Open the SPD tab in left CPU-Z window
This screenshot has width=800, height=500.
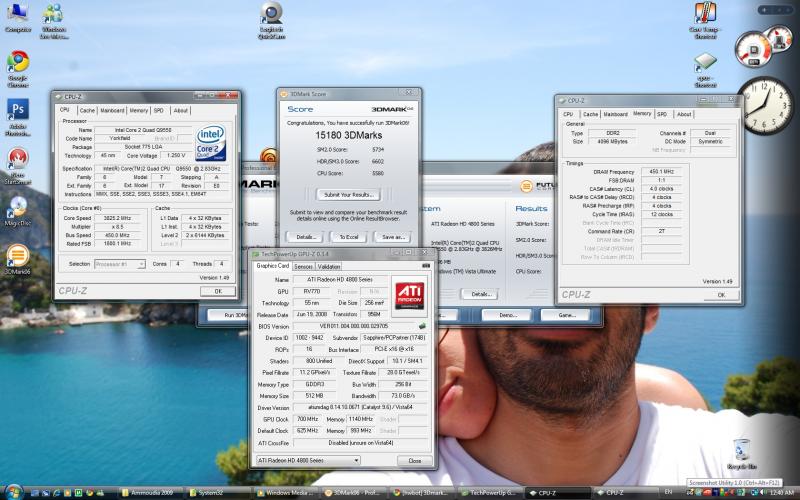click(159, 110)
